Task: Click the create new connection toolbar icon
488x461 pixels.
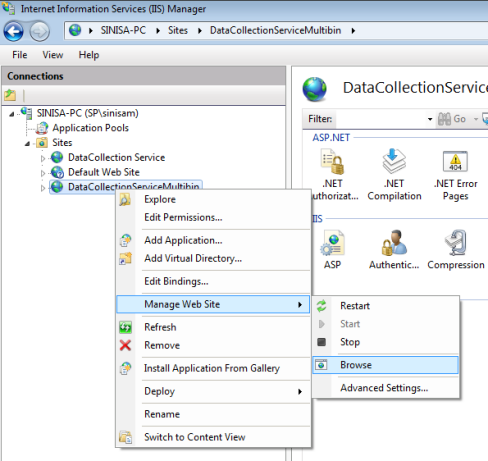Action: point(10,95)
